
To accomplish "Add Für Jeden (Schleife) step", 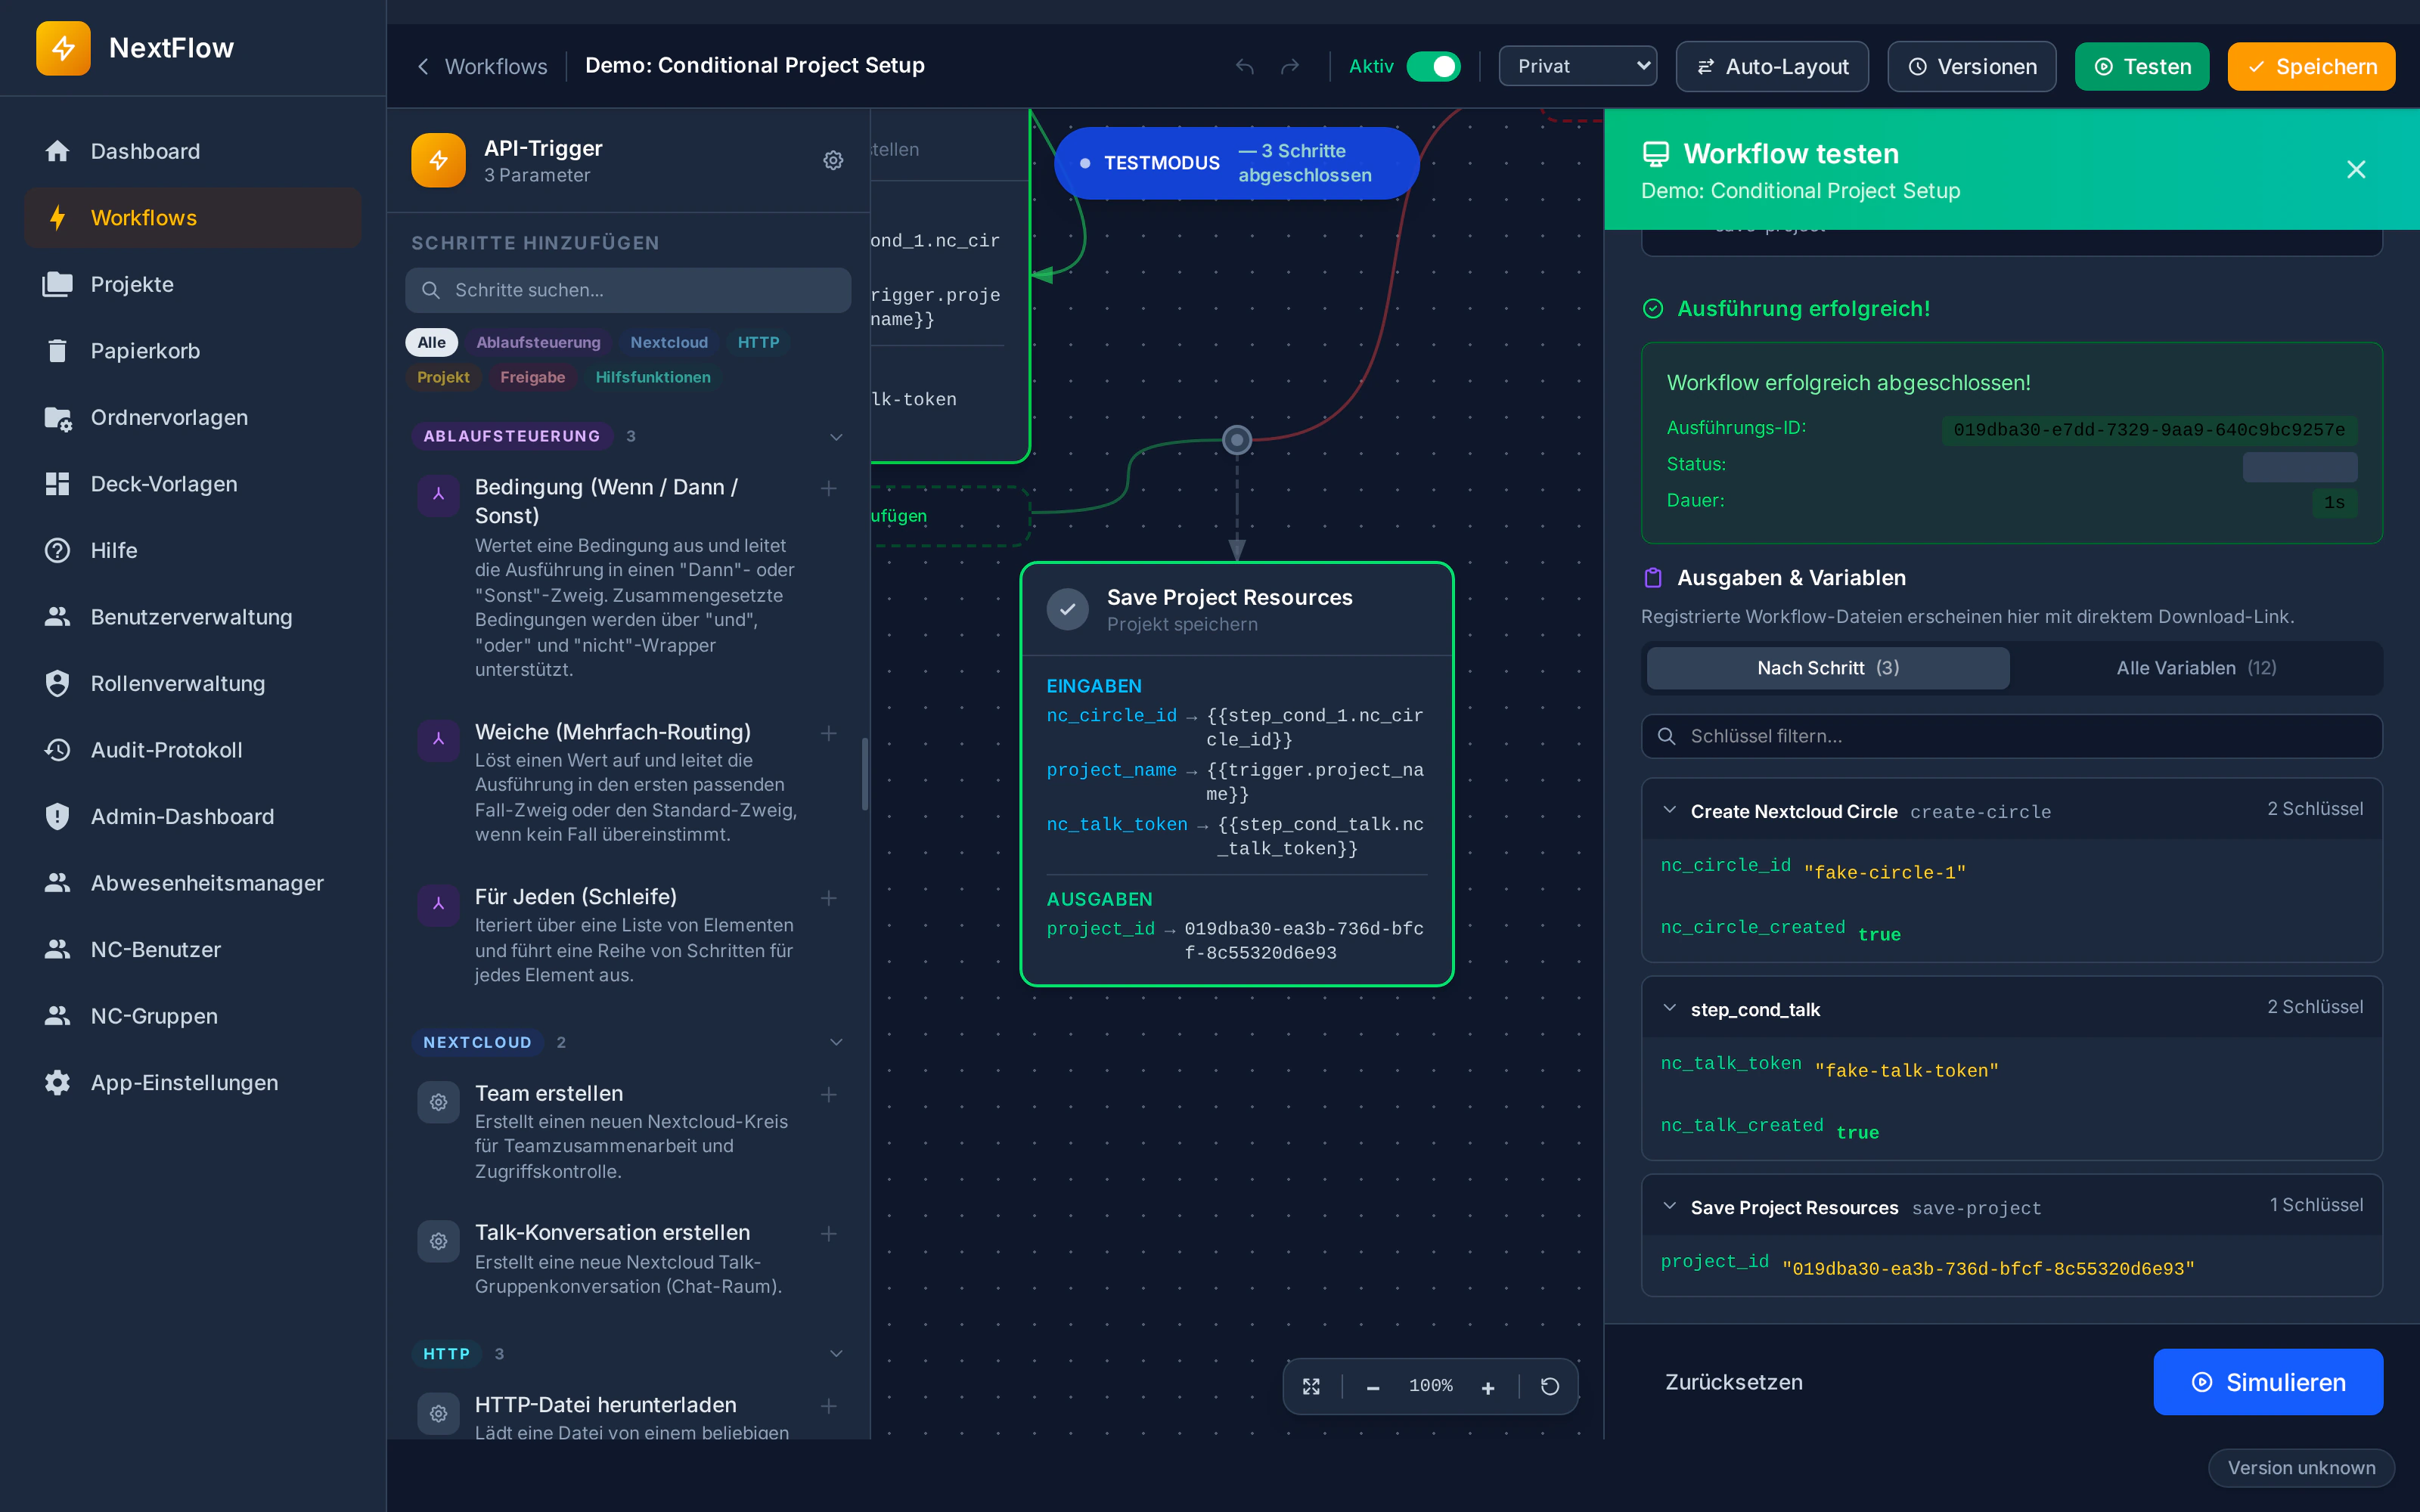I will (829, 898).
